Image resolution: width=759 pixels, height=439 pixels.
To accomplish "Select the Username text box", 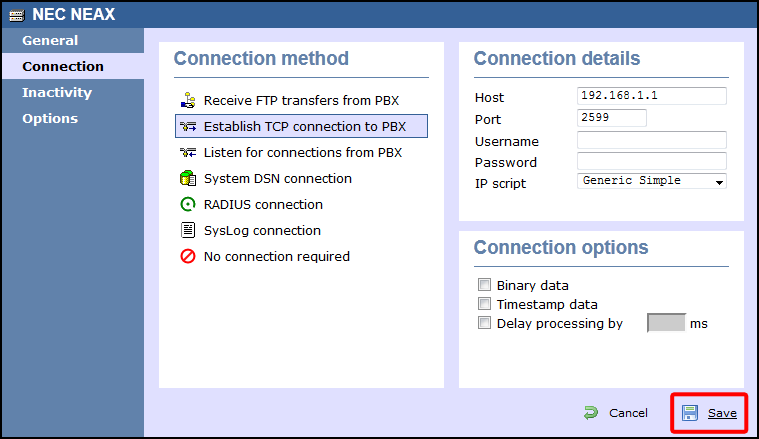I will 652,141.
